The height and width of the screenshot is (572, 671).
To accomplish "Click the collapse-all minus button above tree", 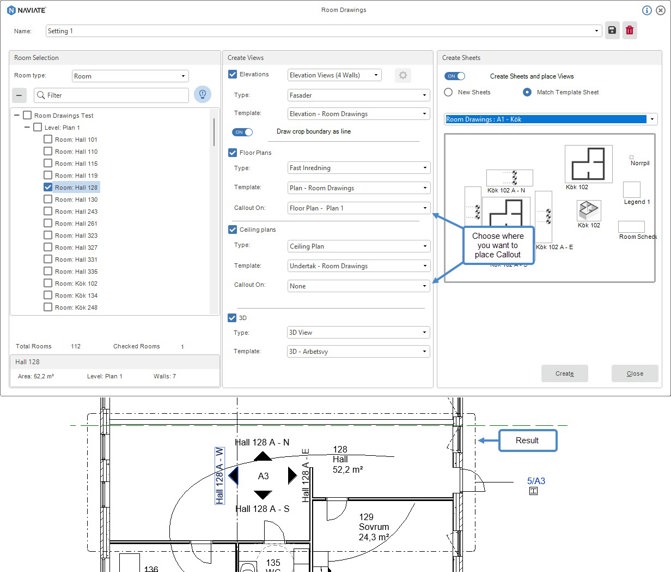I will coord(20,95).
